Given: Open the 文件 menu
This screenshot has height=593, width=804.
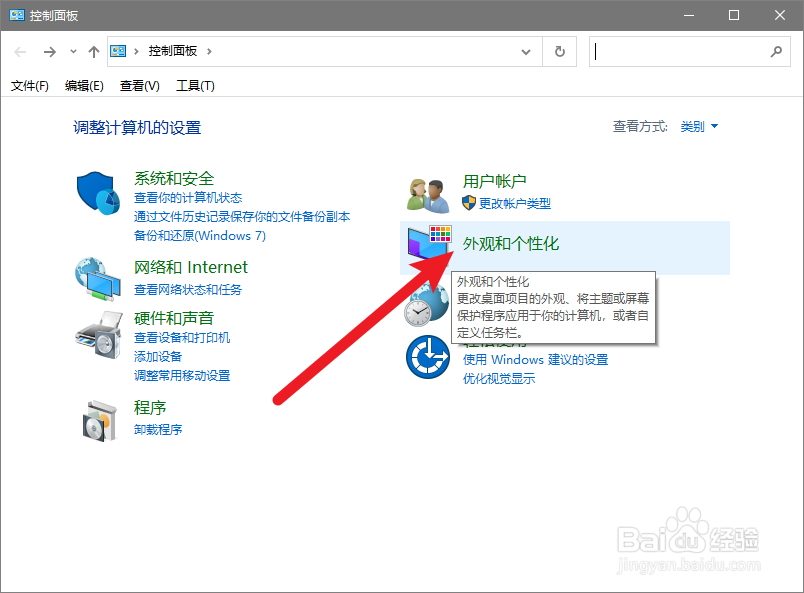Looking at the screenshot, I should [x=29, y=86].
